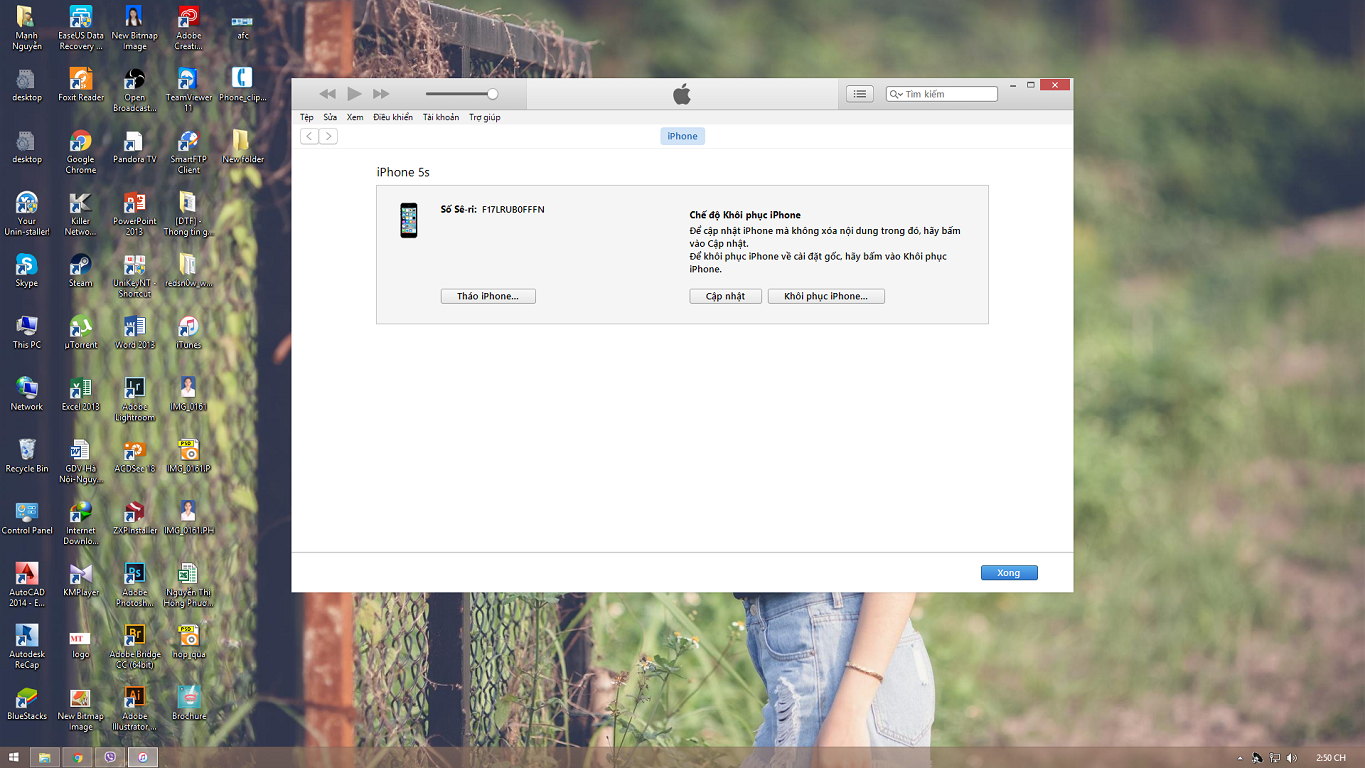1365x768 pixels.
Task: Select the Word 2013 desktop icon
Action: (x=135, y=332)
